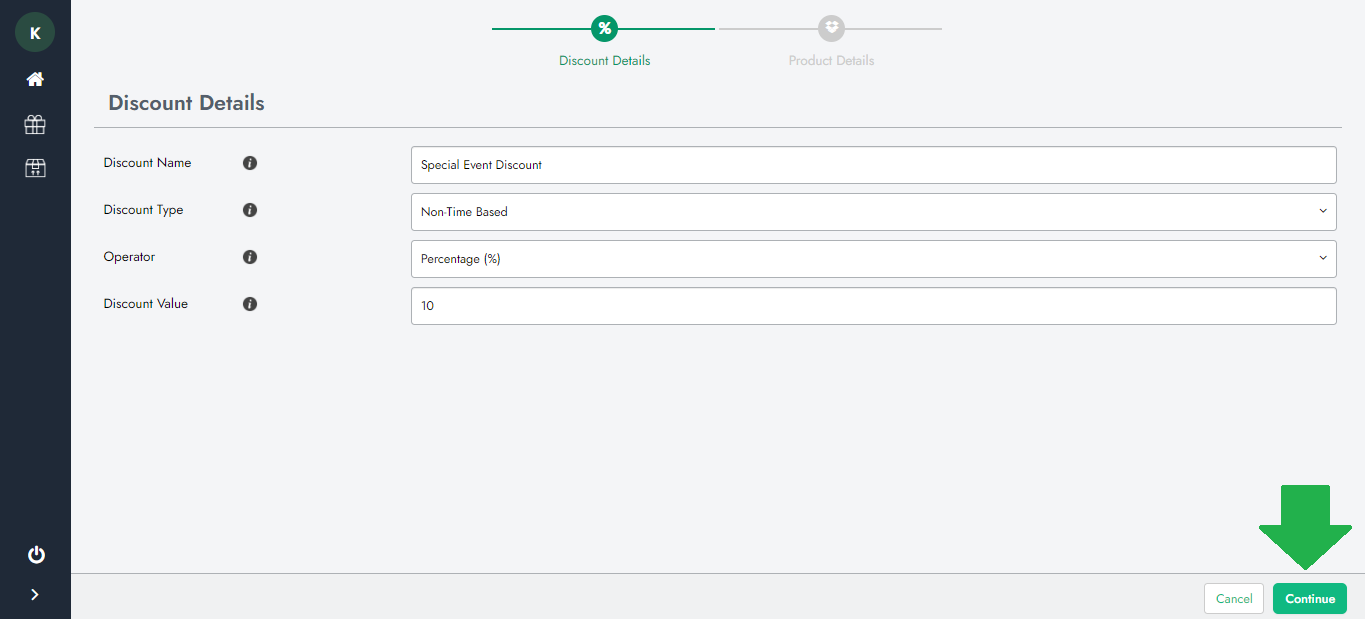Click info icon beside Discount Name

[x=250, y=163]
